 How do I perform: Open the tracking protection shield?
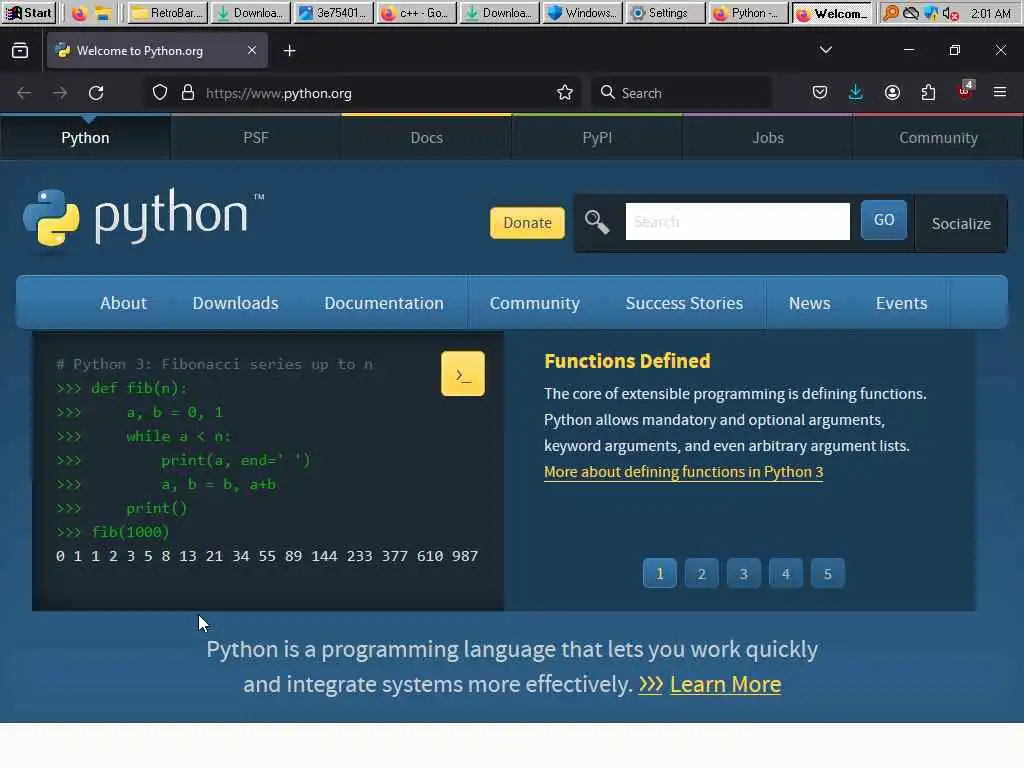pyautogui.click(x=160, y=93)
